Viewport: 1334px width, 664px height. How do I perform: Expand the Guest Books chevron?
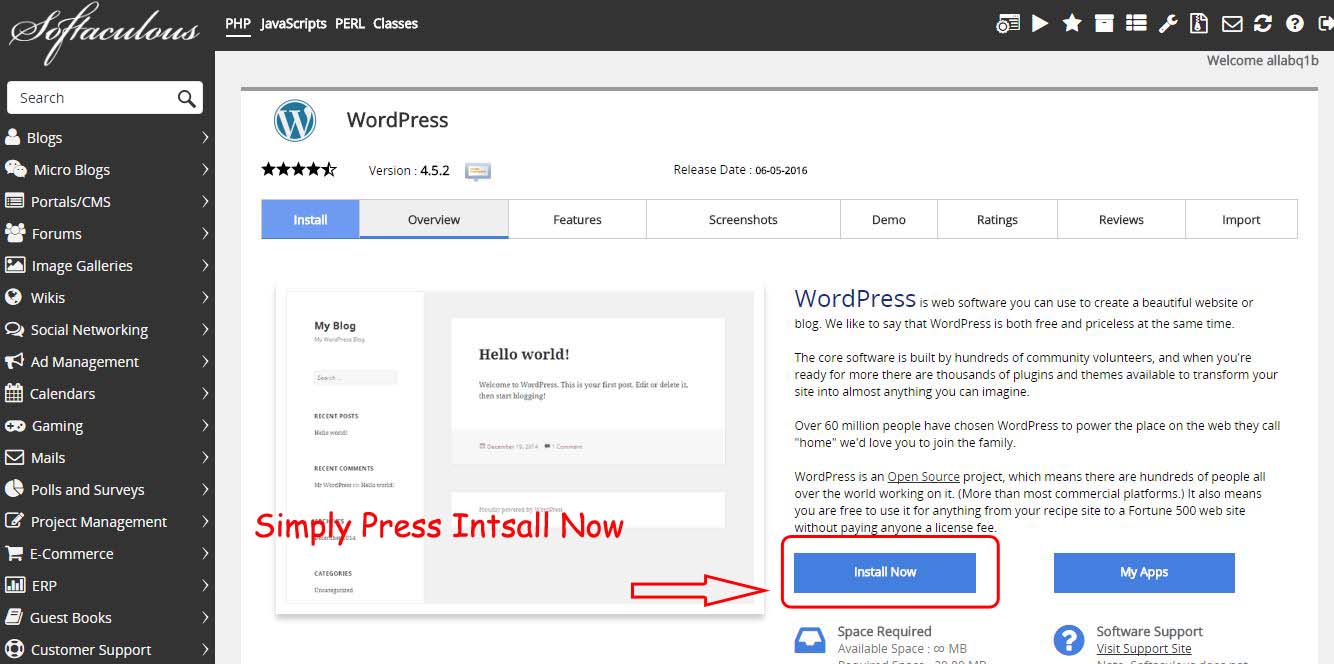pos(205,617)
